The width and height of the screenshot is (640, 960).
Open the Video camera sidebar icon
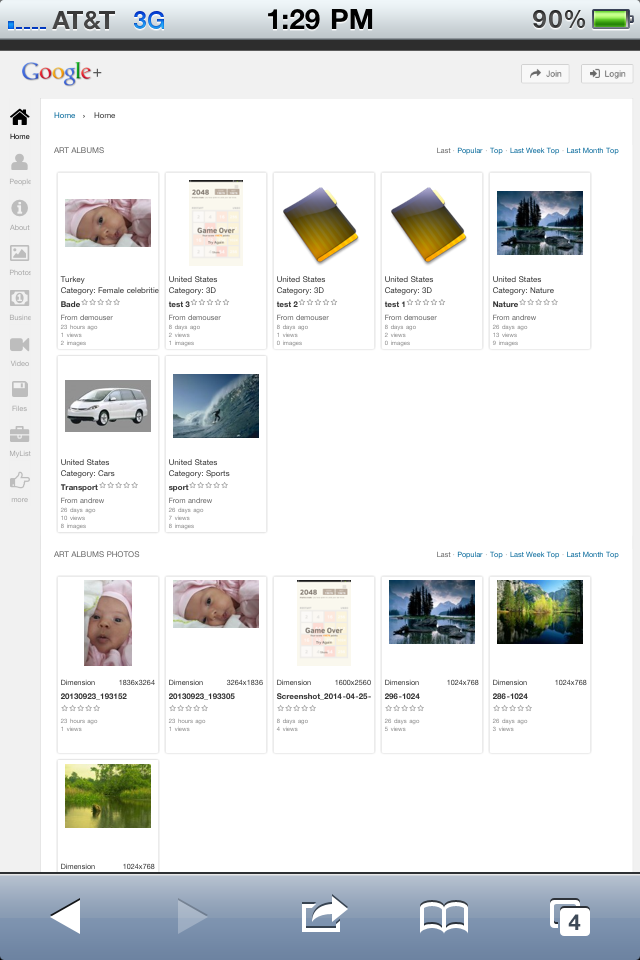tap(20, 344)
